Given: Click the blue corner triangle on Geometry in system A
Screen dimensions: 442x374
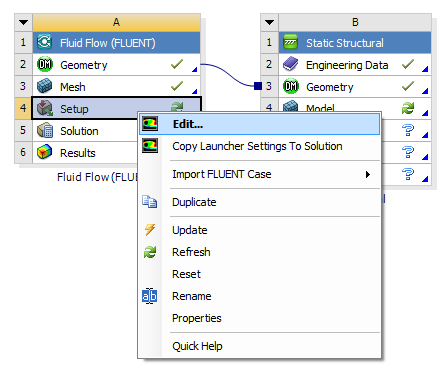Looking at the screenshot, I should (x=195, y=69).
